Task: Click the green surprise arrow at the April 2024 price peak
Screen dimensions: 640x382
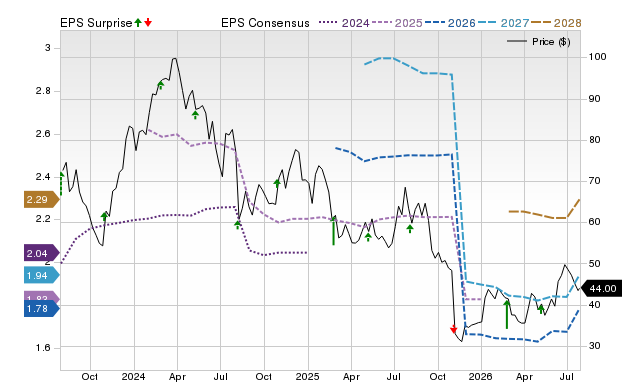Action: [160, 85]
